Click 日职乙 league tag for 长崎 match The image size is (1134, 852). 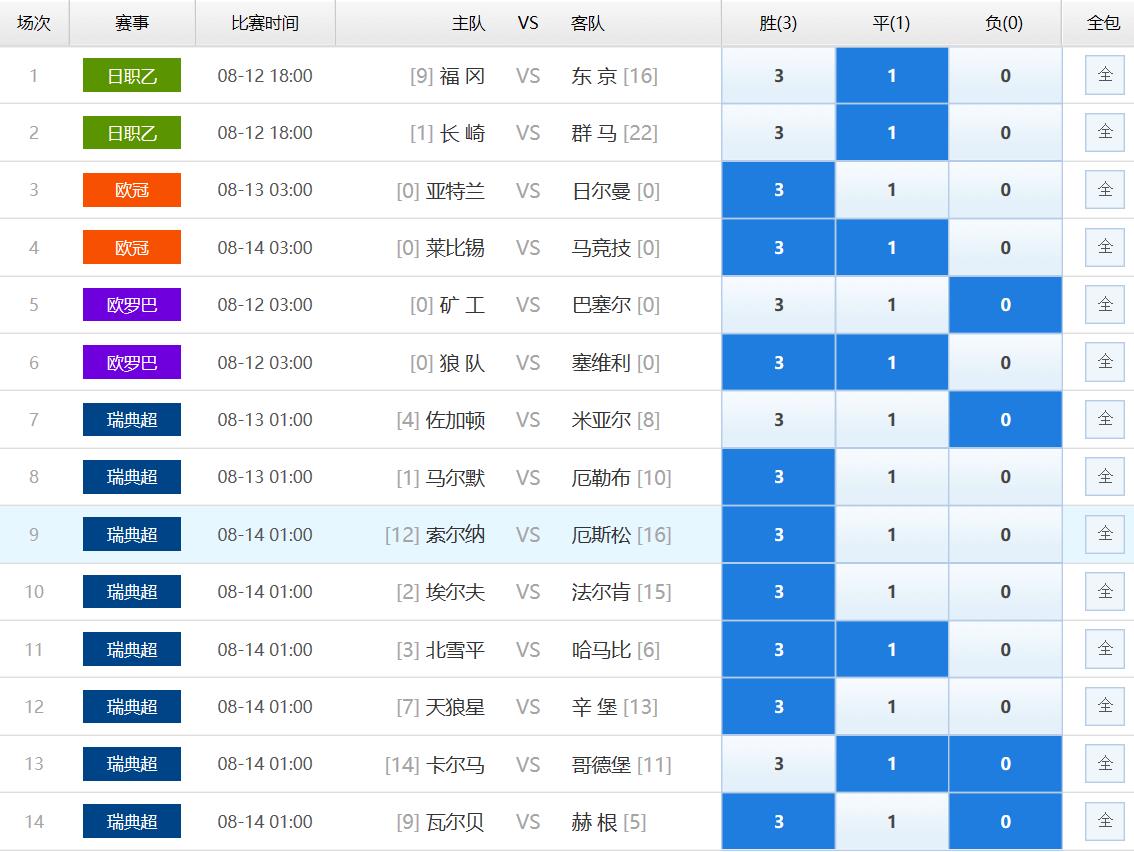(x=132, y=132)
